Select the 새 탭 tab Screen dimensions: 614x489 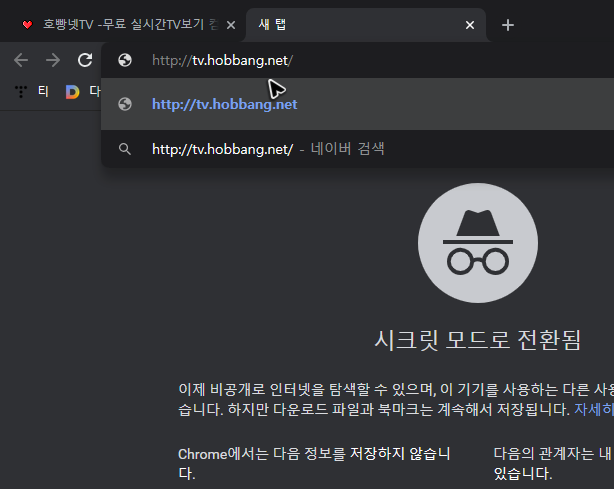[366, 25]
